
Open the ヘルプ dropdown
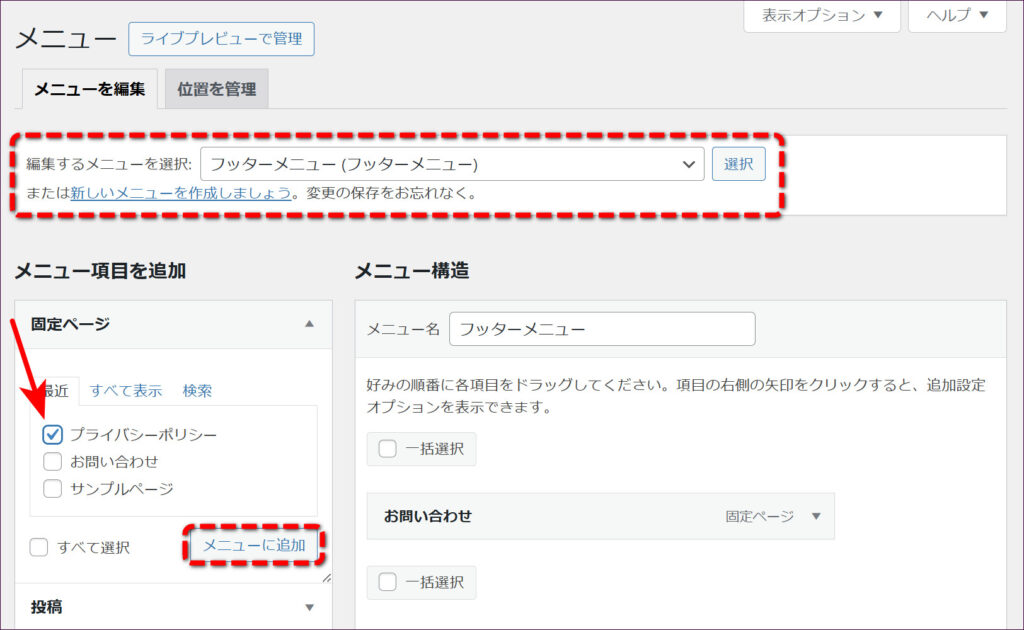[x=956, y=15]
